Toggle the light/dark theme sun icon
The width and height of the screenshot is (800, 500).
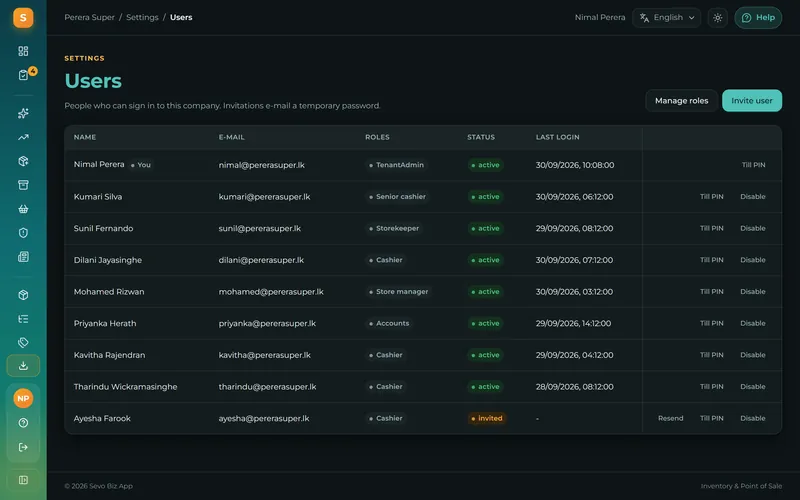coord(717,18)
